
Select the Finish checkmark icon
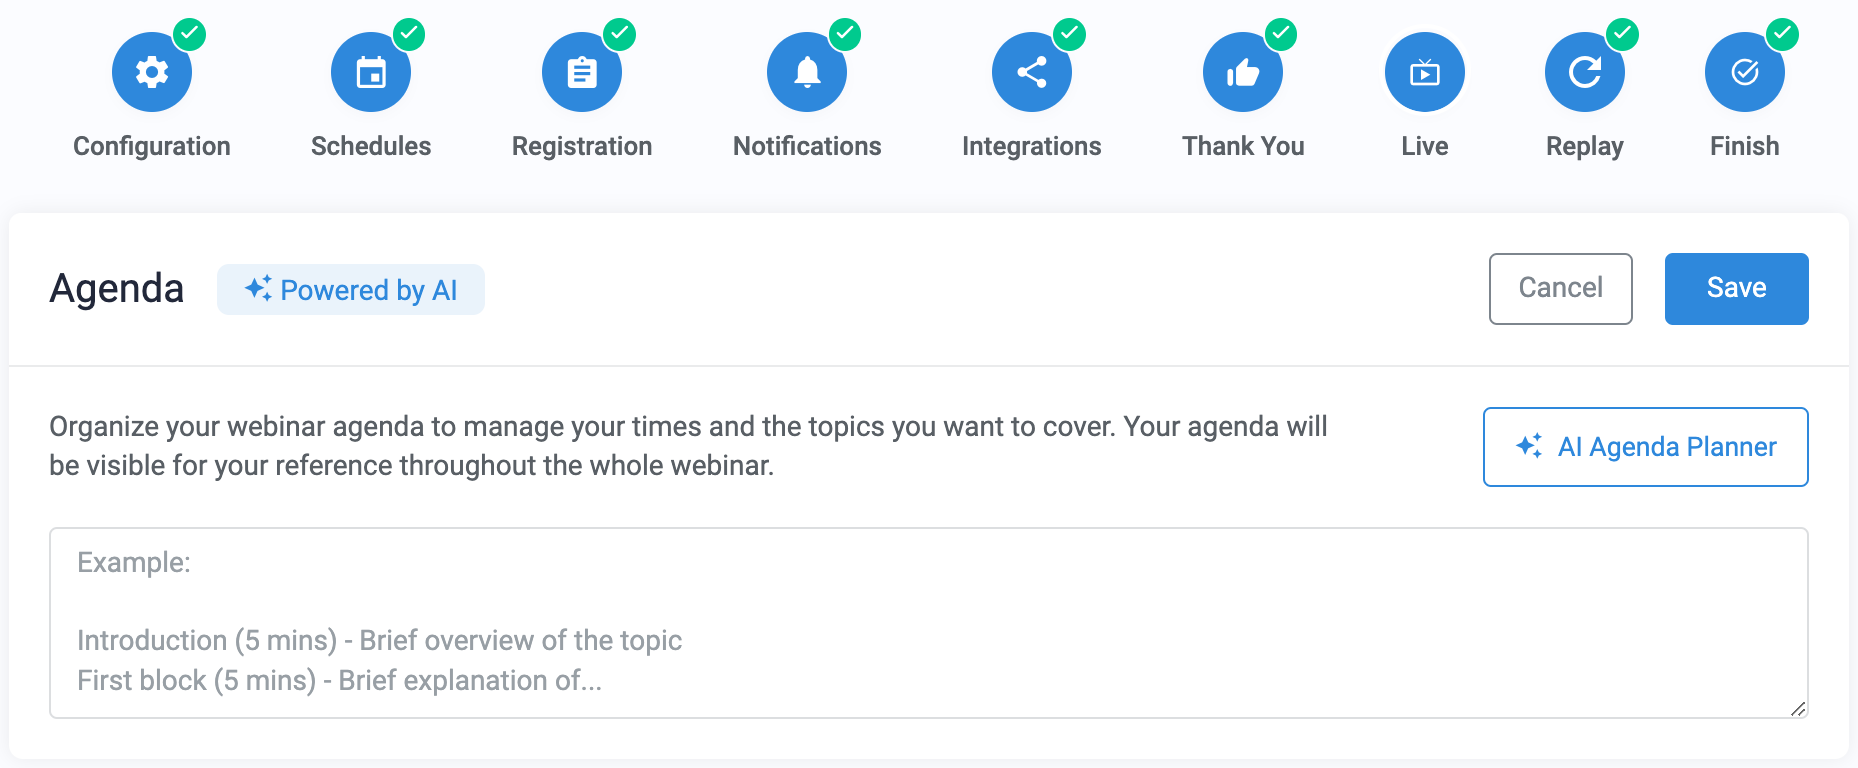1743,71
